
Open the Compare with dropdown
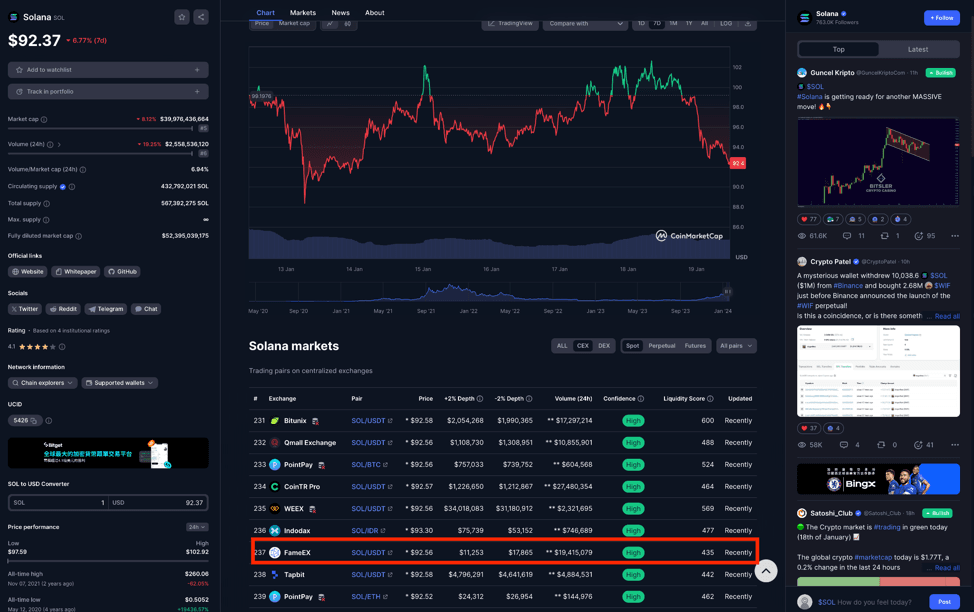585,23
